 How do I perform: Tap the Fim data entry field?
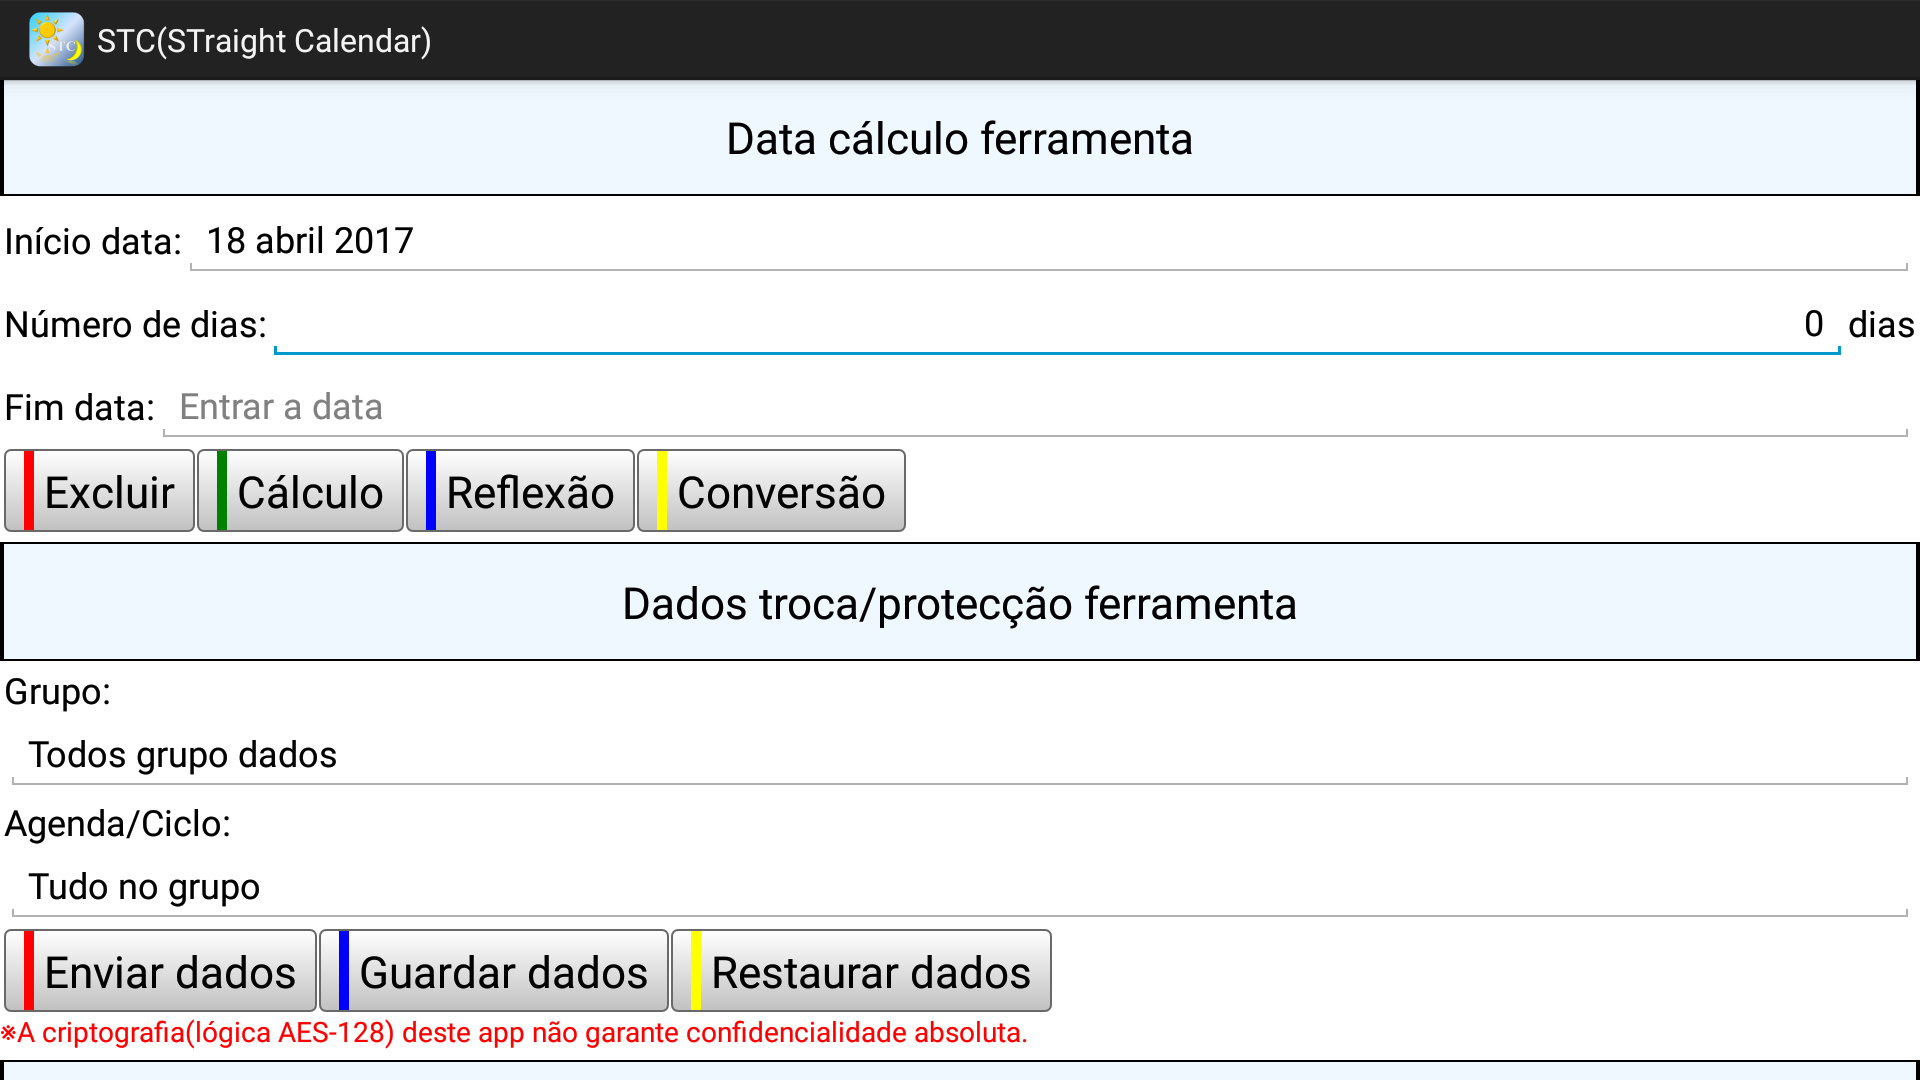[1034, 407]
